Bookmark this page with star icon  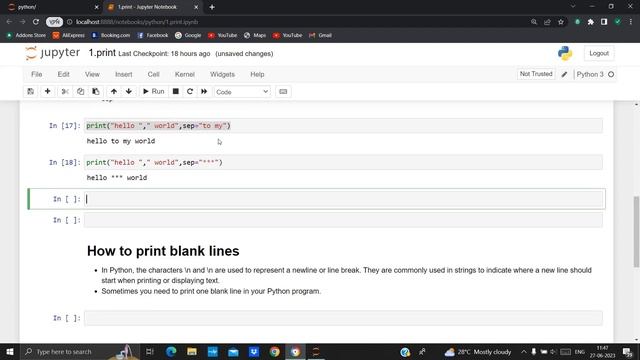click(561, 22)
